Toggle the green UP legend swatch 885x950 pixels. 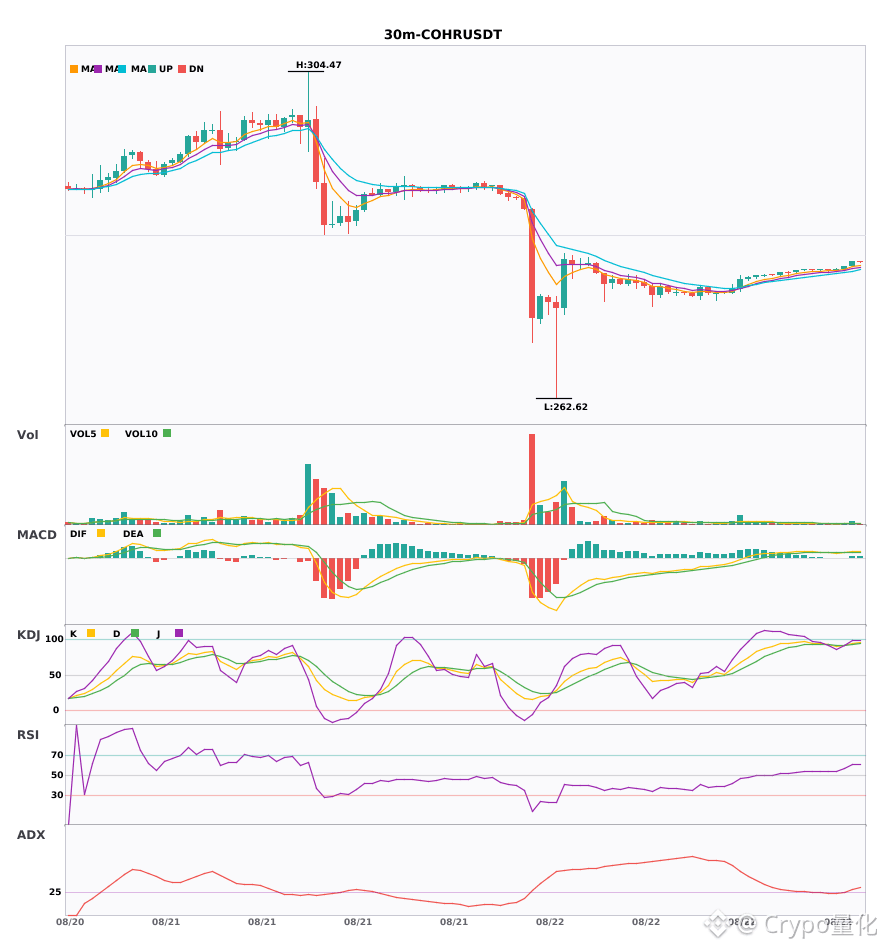point(152,69)
